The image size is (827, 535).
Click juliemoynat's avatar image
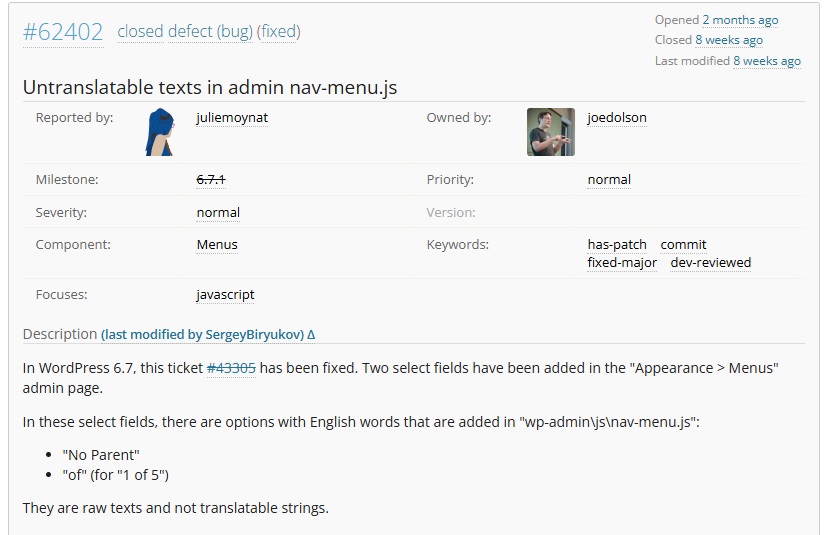coord(161,132)
